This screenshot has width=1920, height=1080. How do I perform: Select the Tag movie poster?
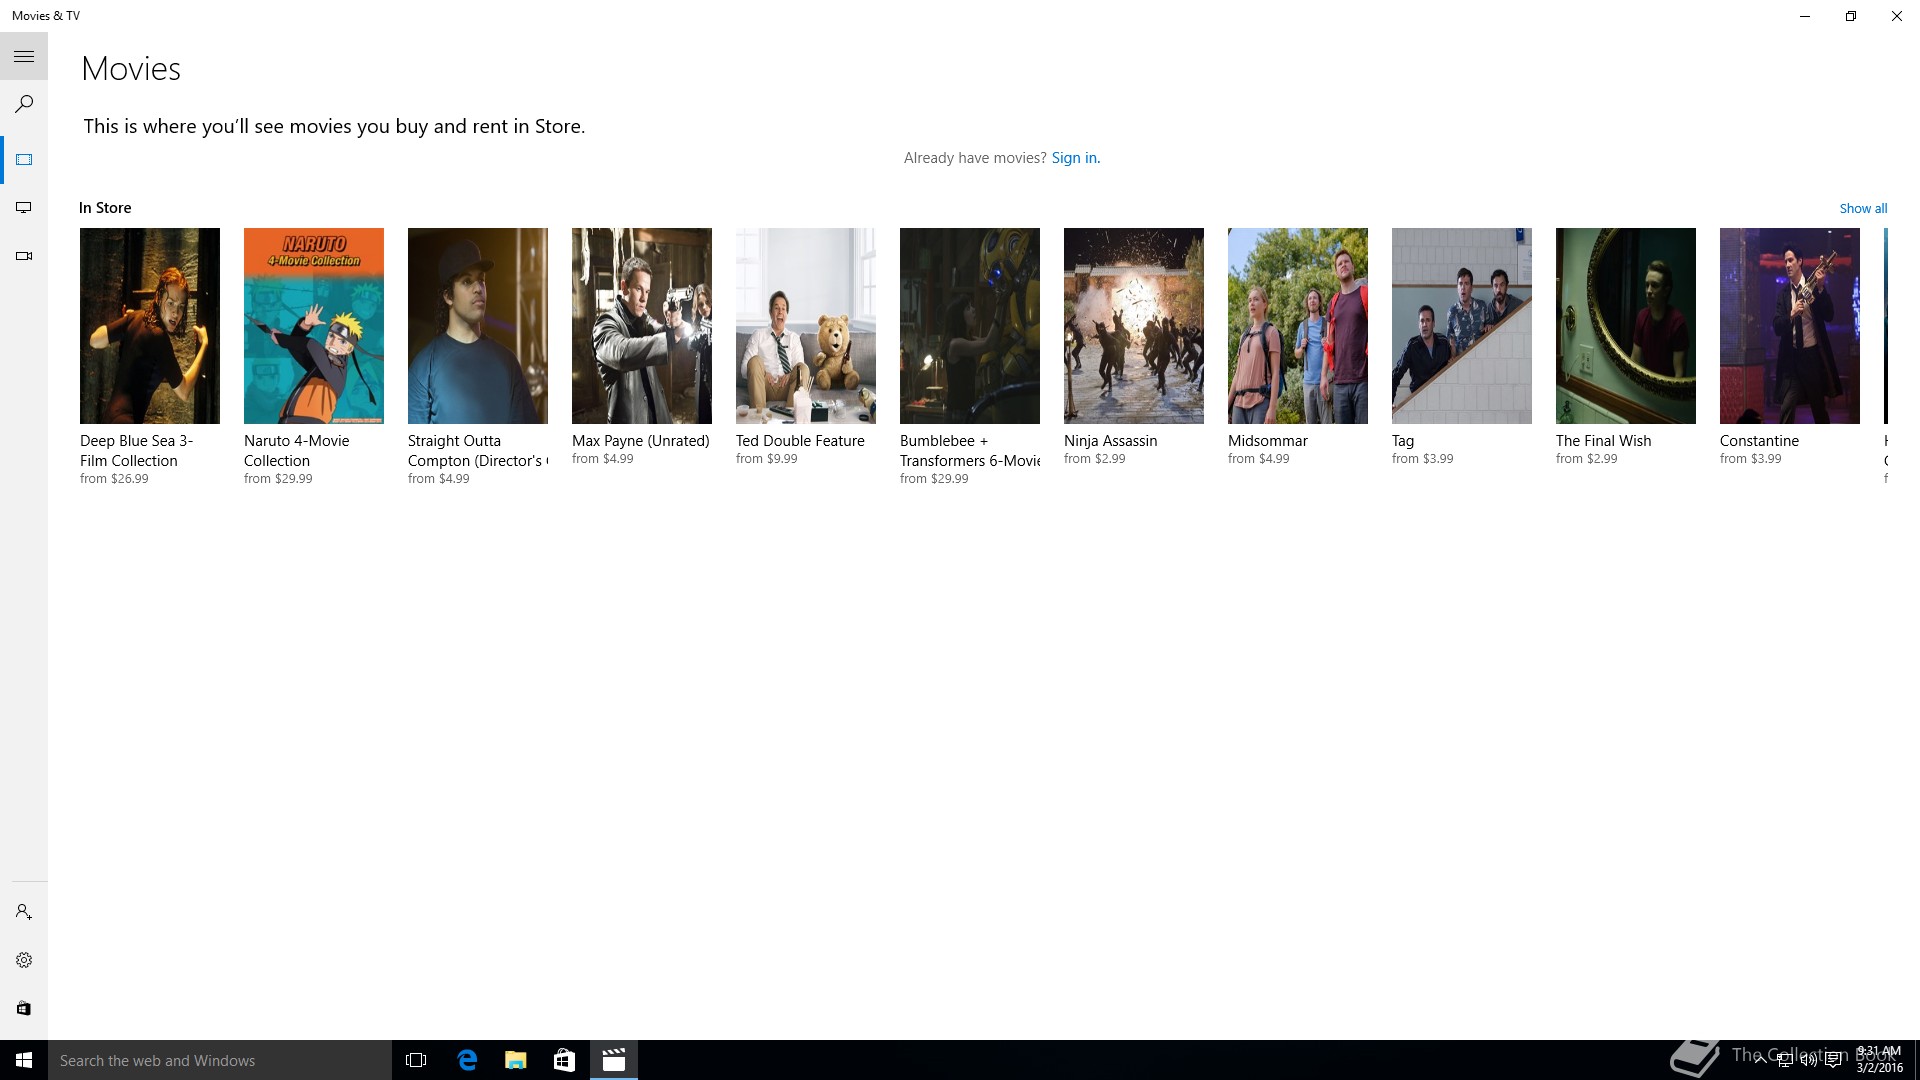pos(1462,326)
